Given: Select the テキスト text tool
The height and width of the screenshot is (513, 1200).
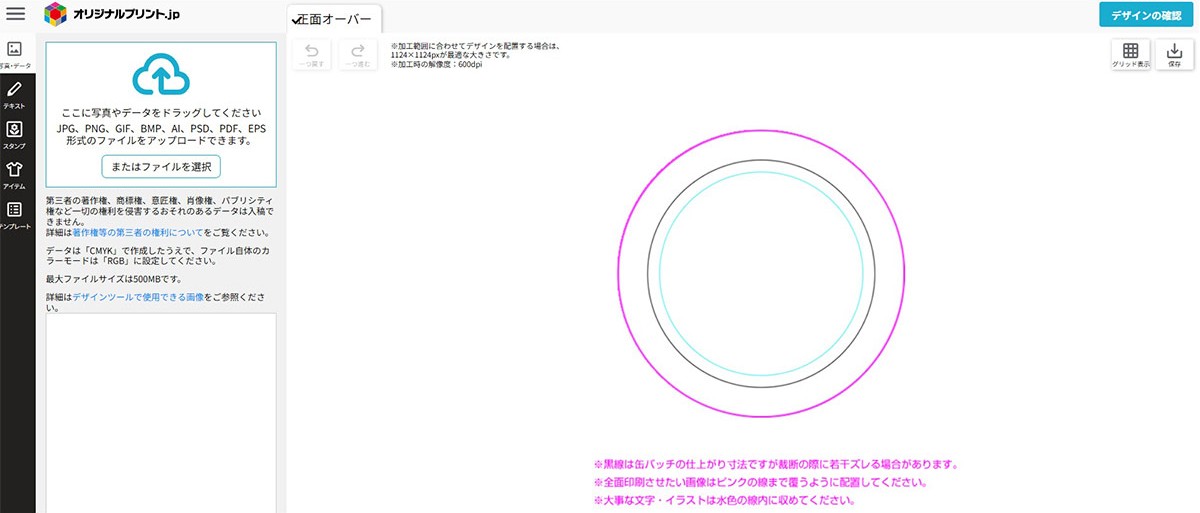Looking at the screenshot, I should click(15, 94).
